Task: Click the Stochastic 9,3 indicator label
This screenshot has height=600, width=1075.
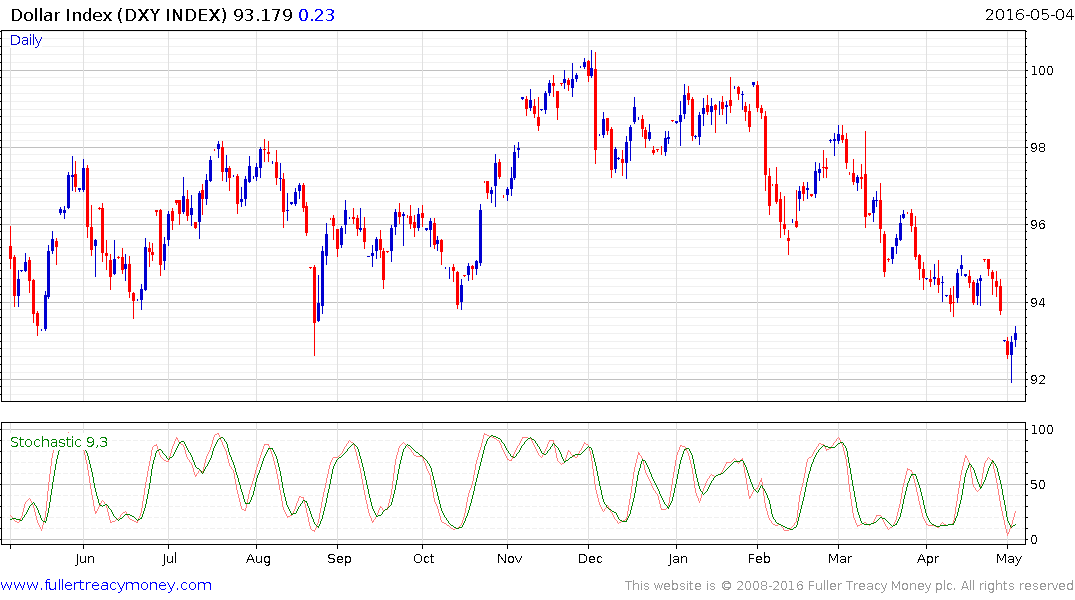Action: coord(59,442)
